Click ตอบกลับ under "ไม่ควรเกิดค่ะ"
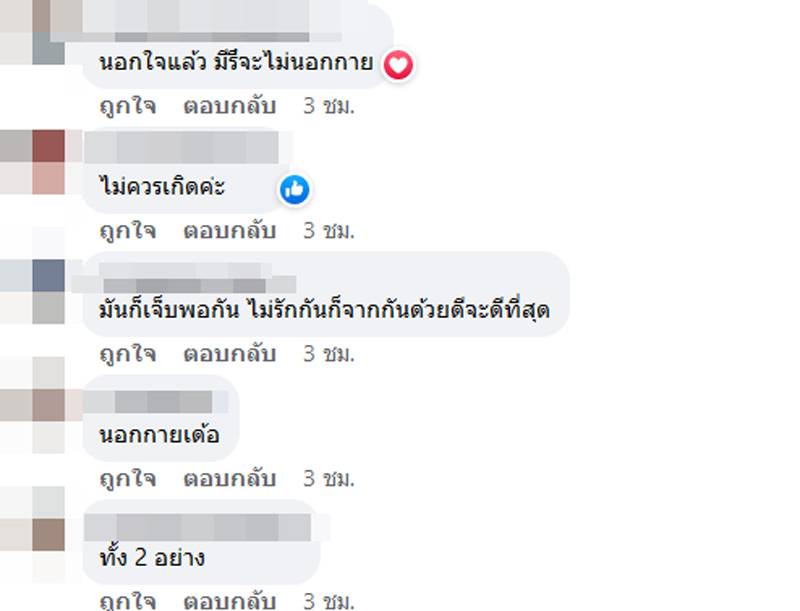 tap(228, 230)
